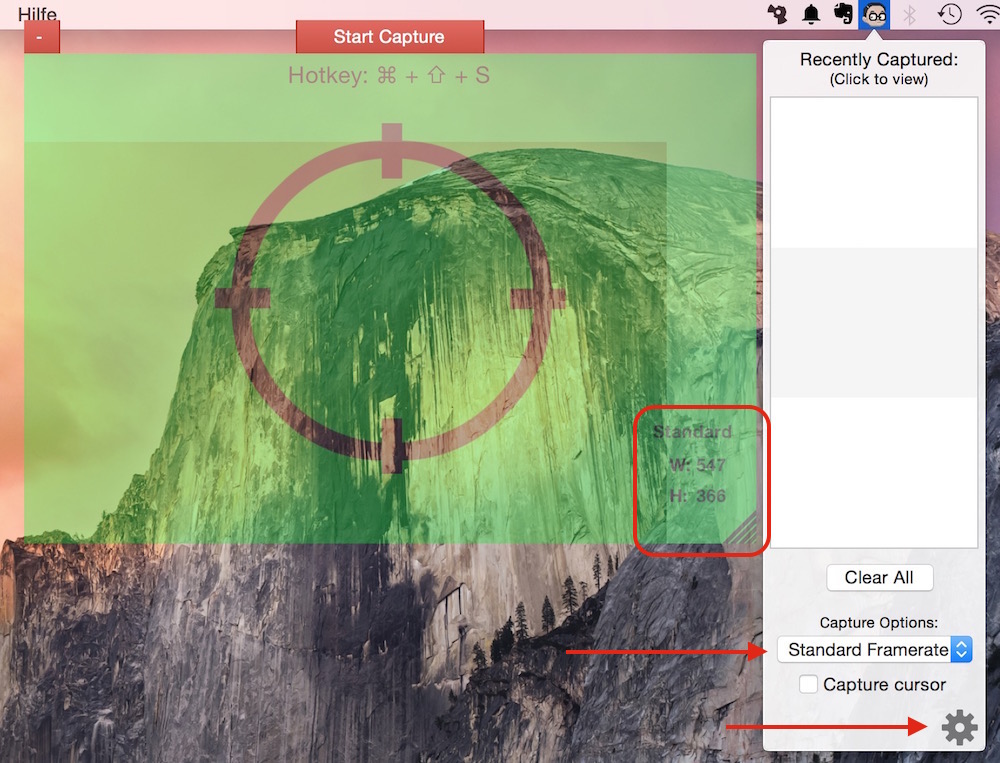The height and width of the screenshot is (763, 1000).
Task: Open the Wi-Fi status menu
Action: click(987, 14)
